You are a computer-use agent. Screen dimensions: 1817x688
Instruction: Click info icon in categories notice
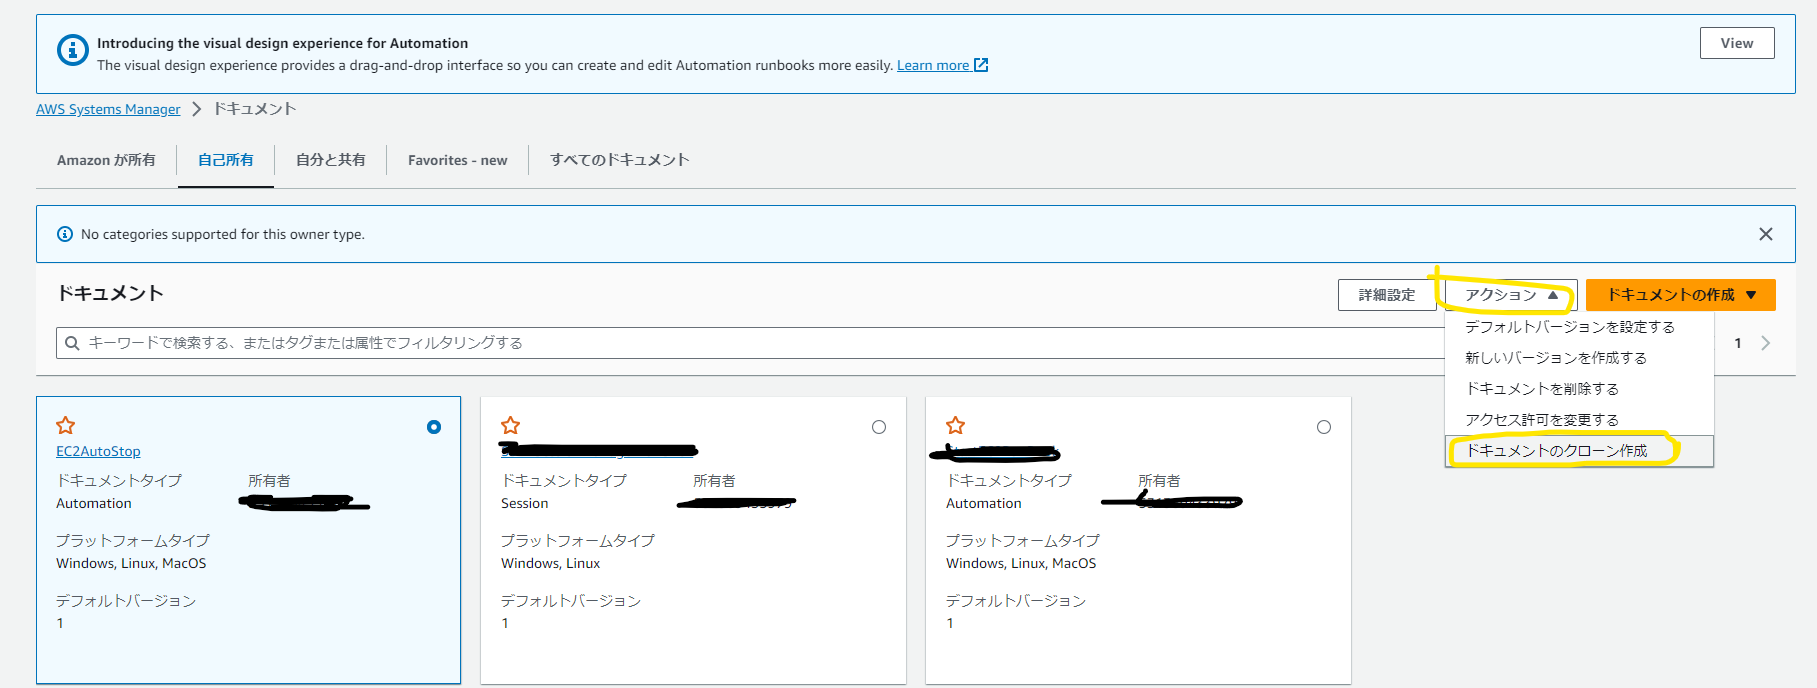(x=65, y=234)
